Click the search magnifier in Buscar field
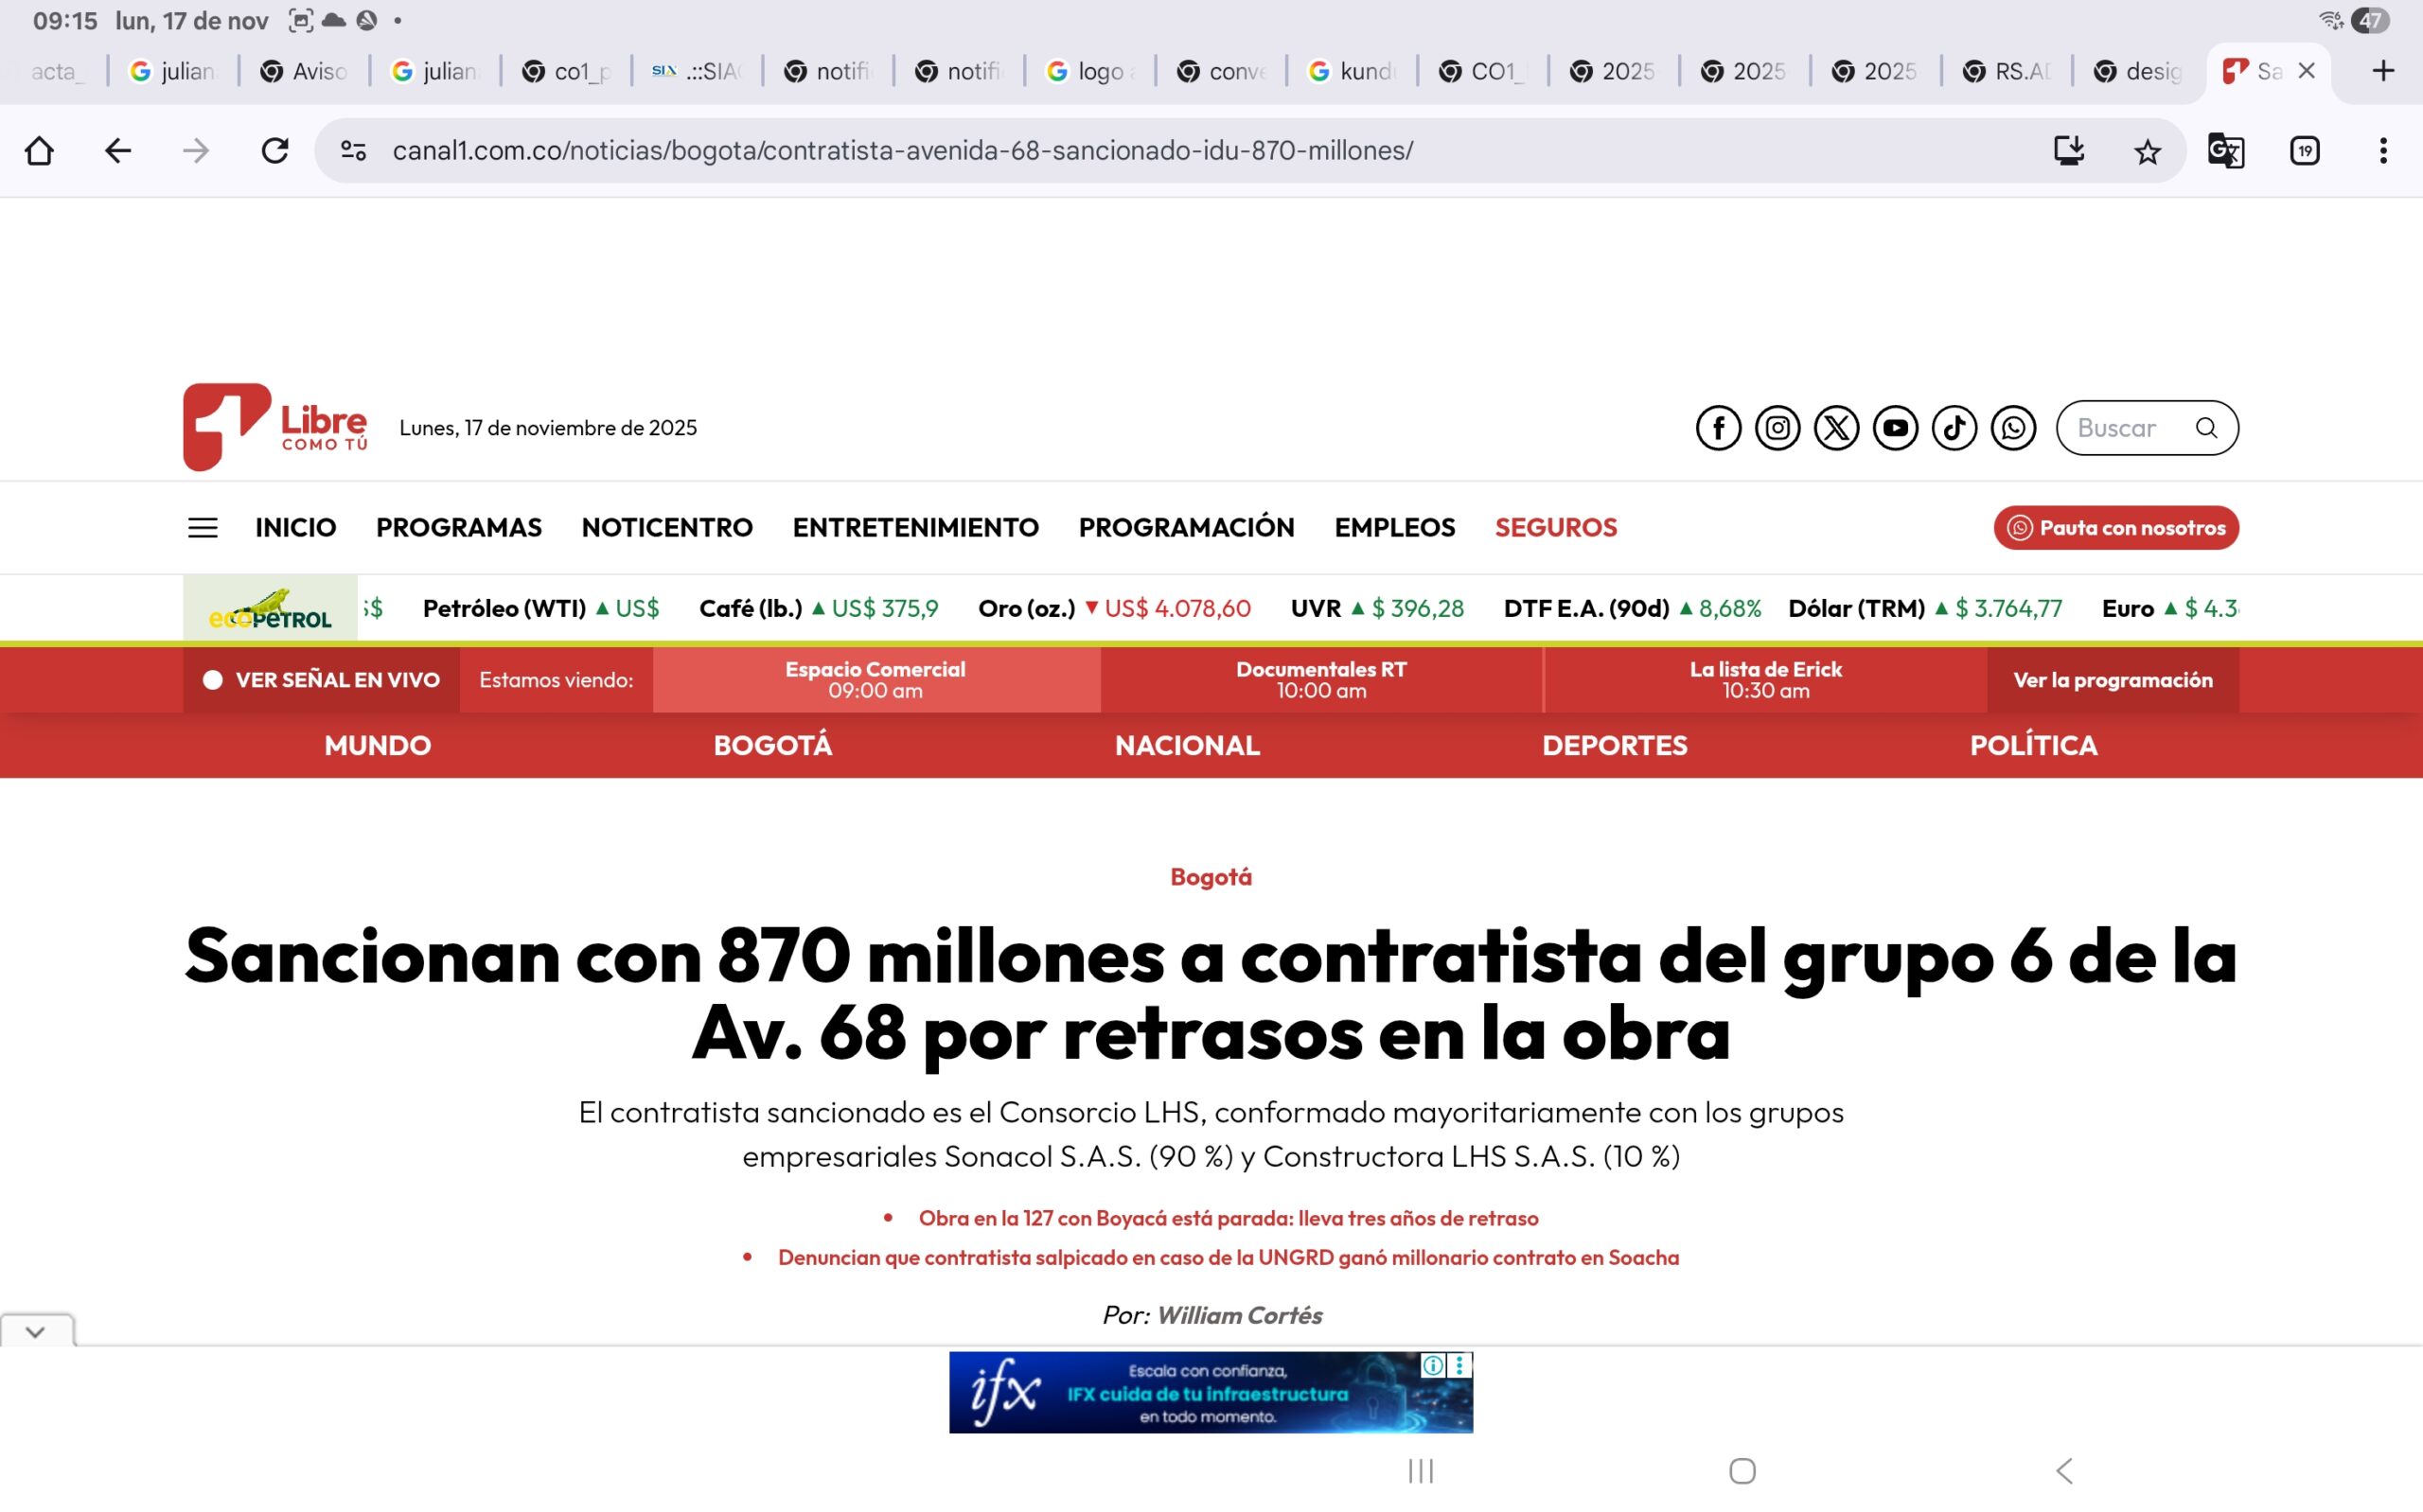 click(2207, 427)
